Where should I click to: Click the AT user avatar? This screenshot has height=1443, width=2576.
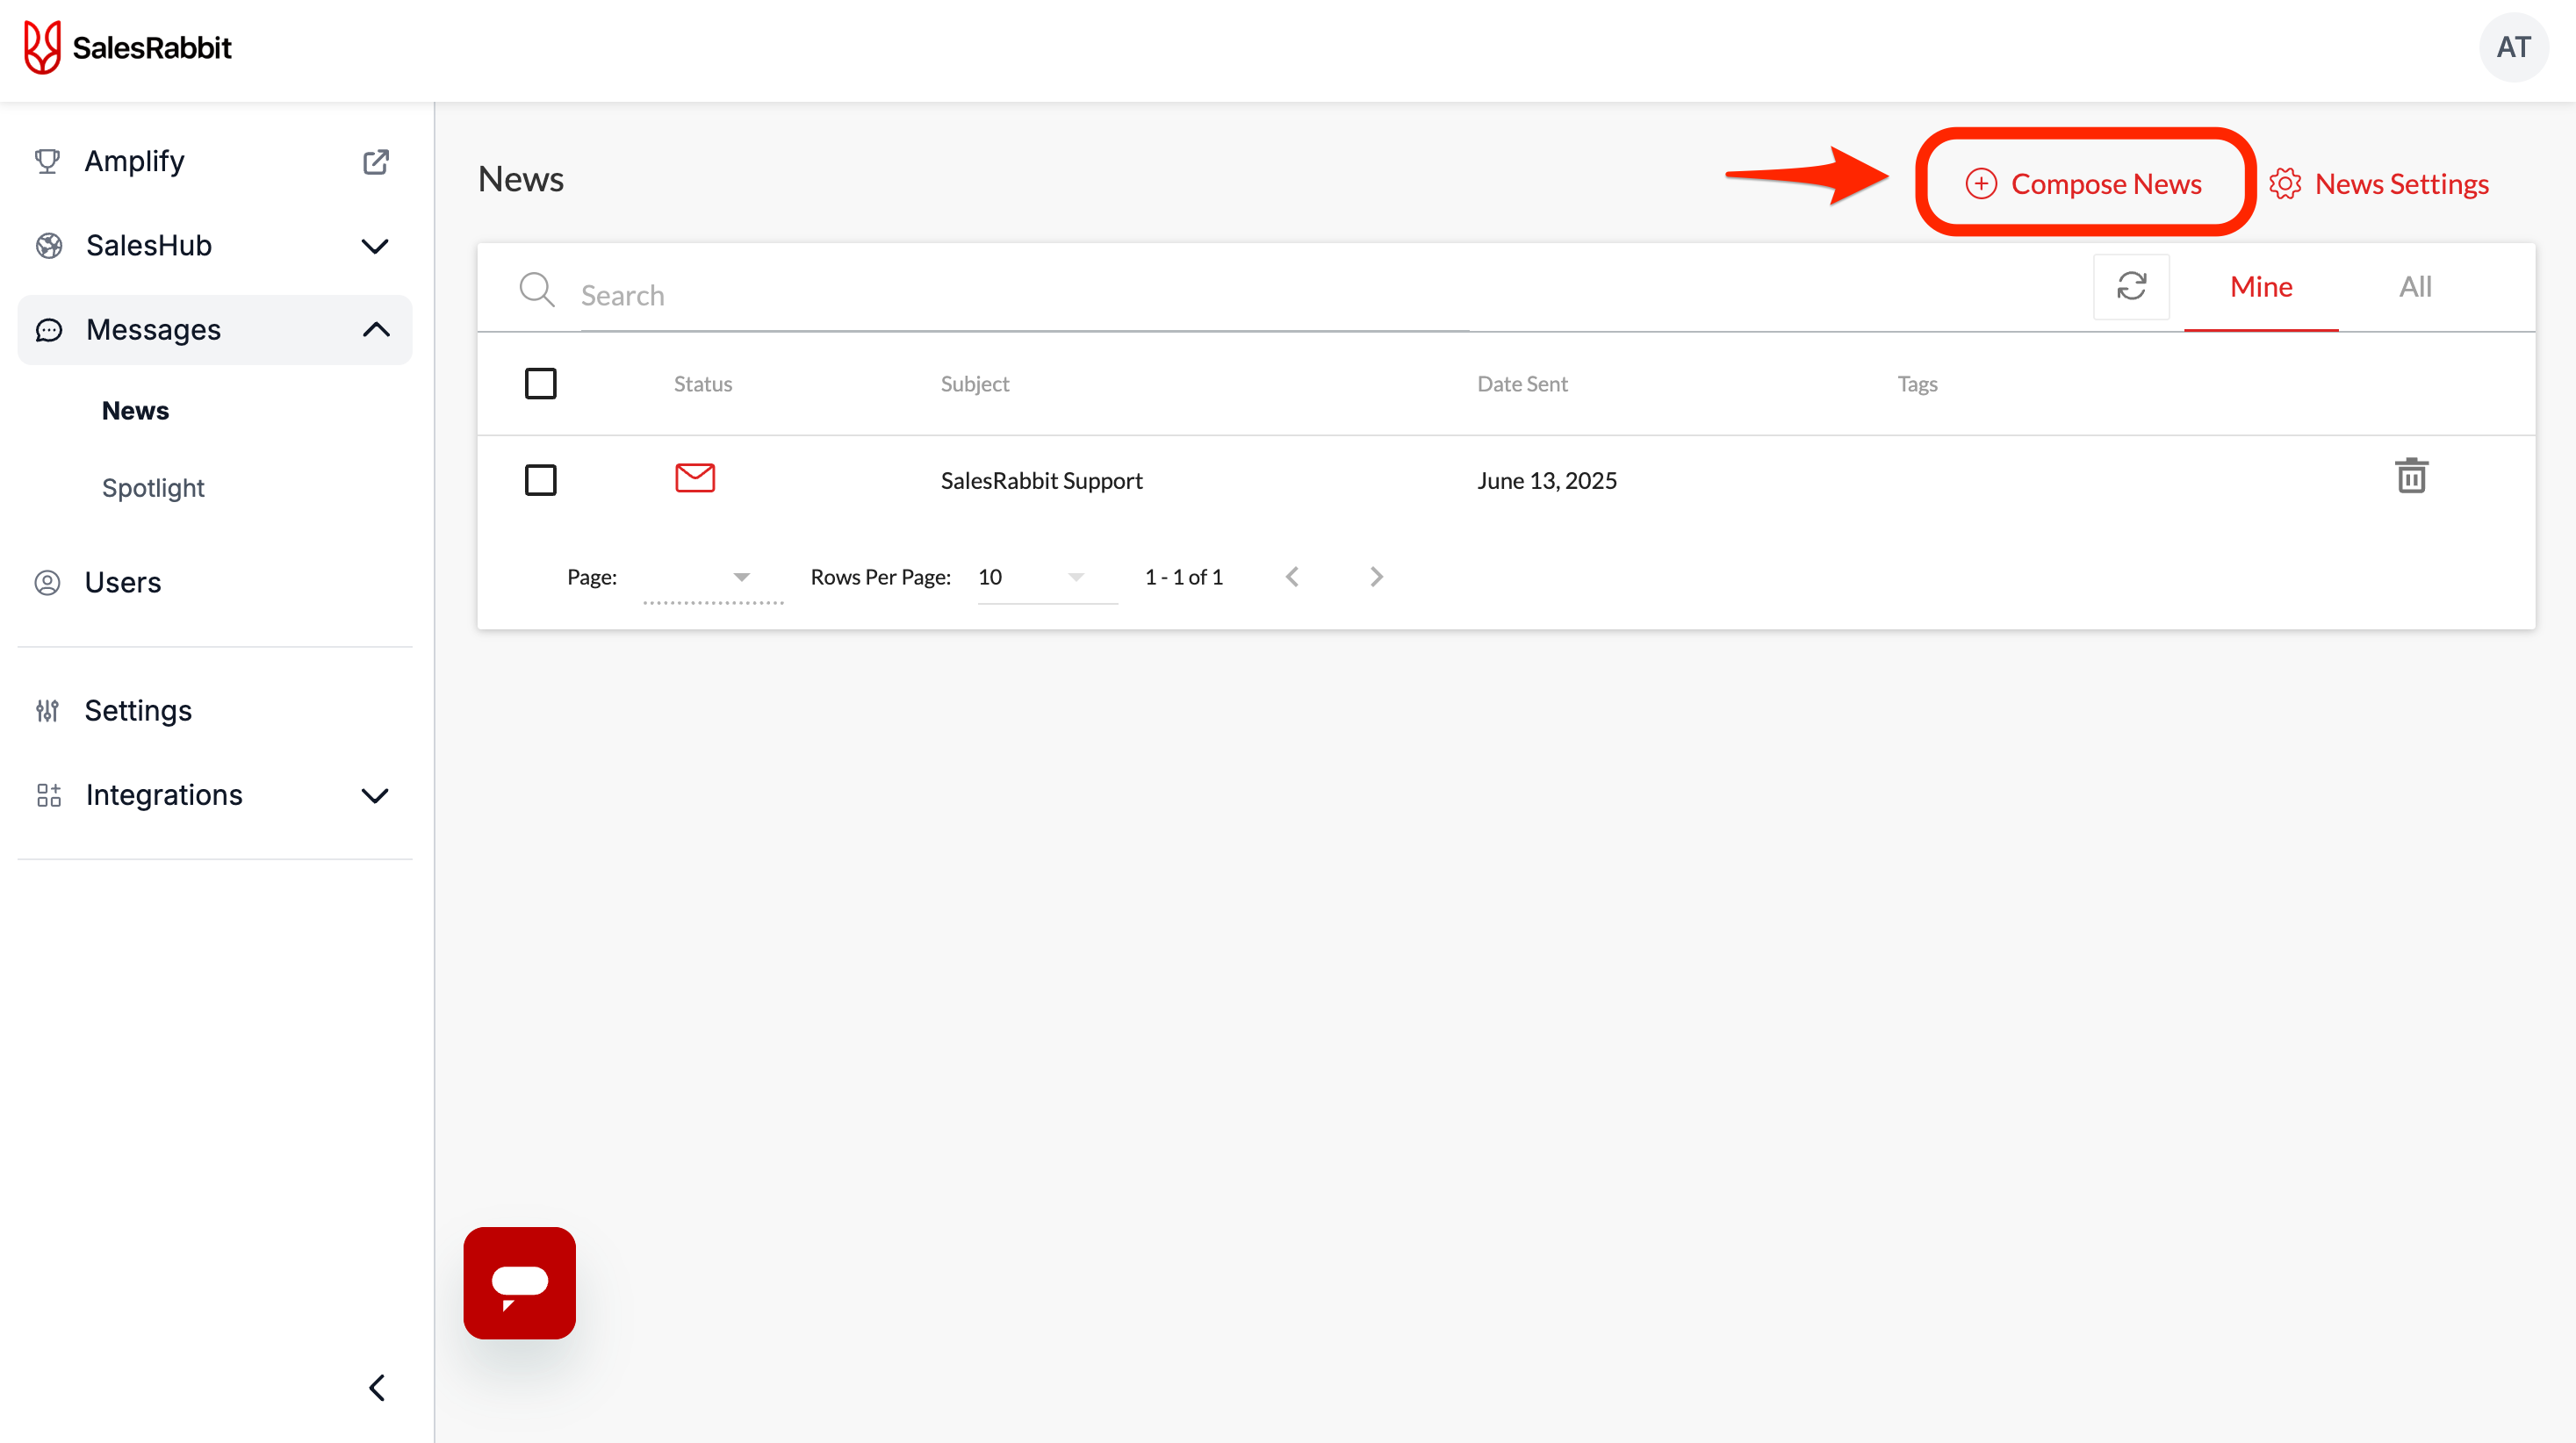pyautogui.click(x=2512, y=47)
